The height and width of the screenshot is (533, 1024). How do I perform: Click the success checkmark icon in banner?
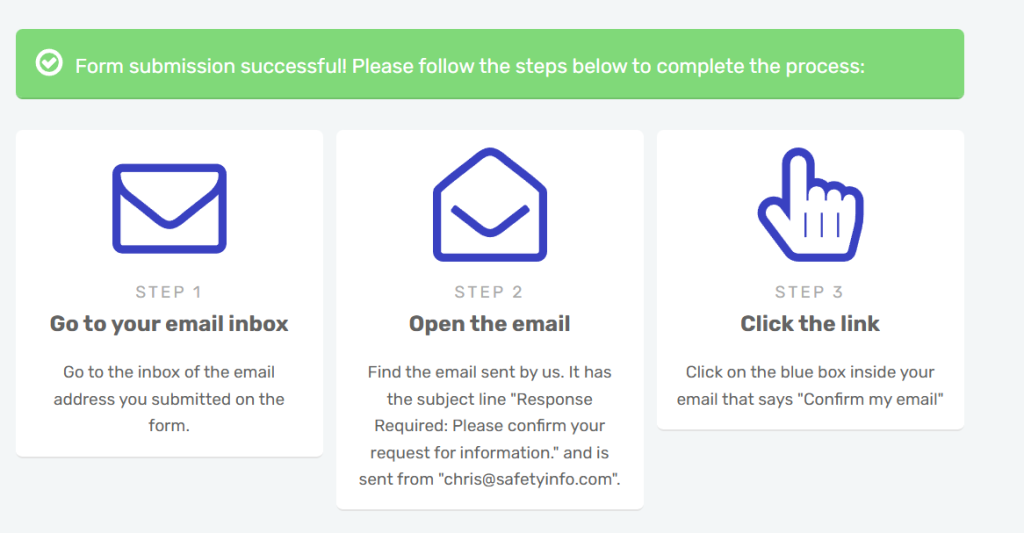(x=48, y=64)
